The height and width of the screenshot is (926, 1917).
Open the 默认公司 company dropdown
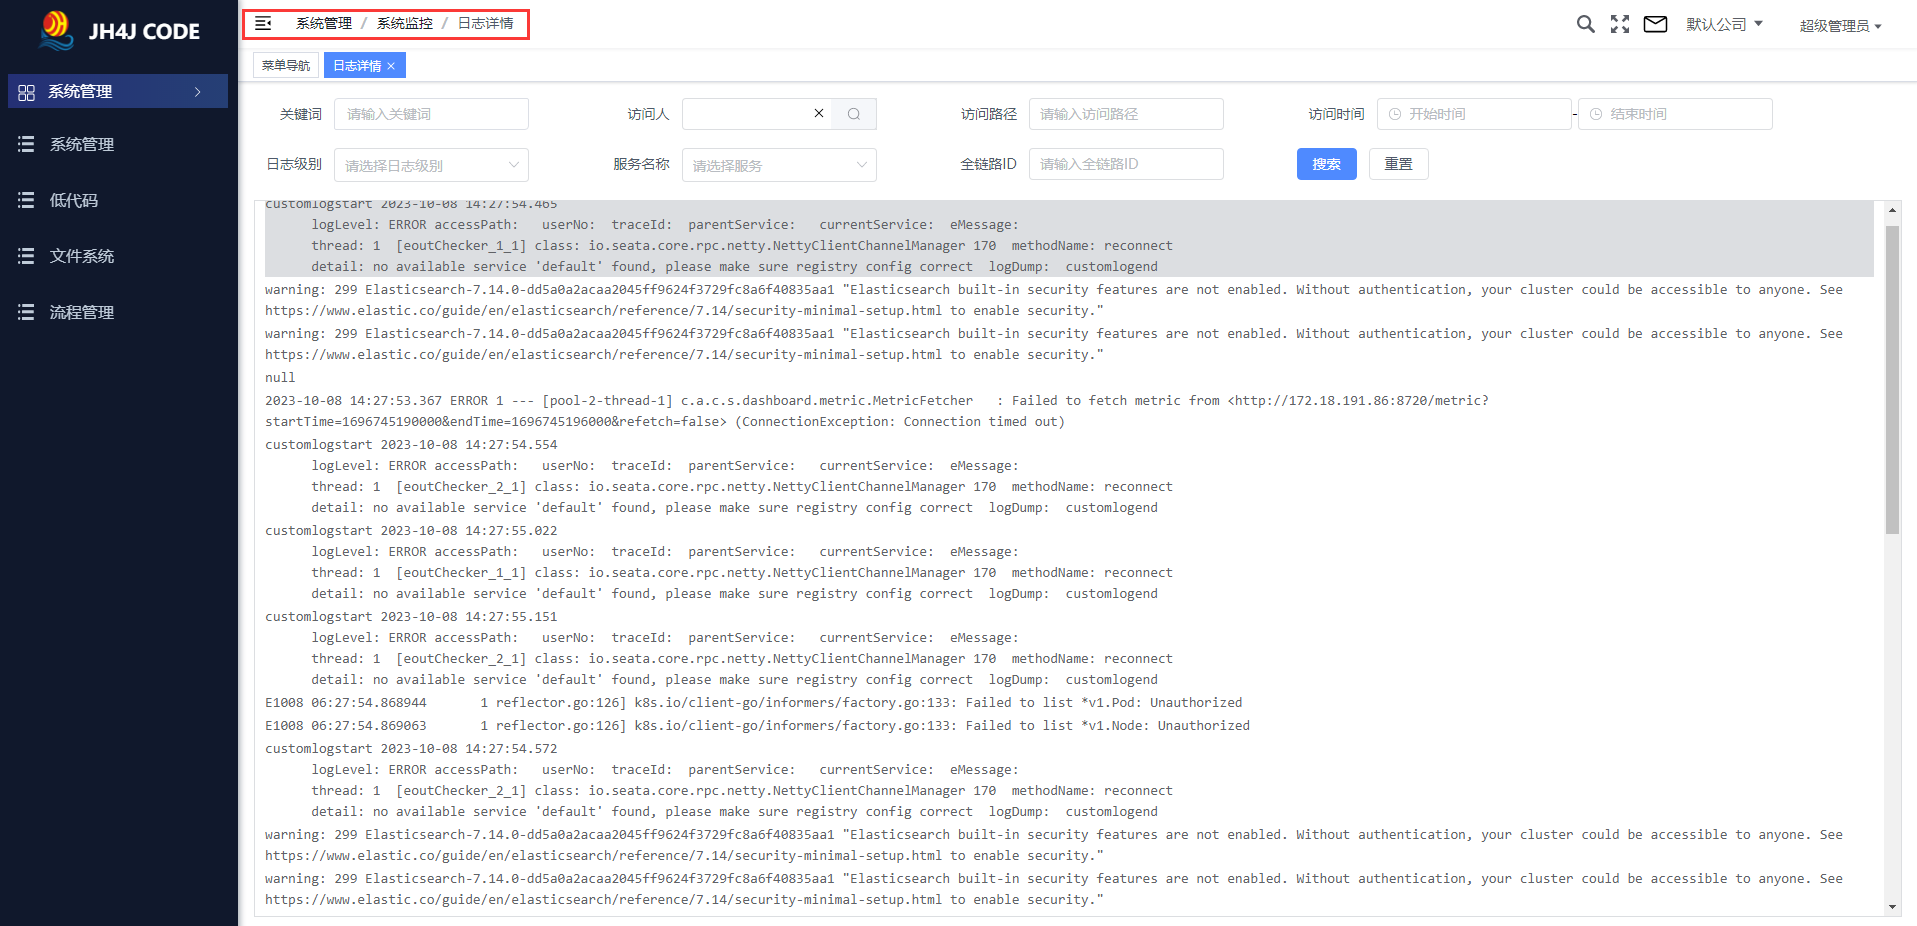coord(1724,24)
